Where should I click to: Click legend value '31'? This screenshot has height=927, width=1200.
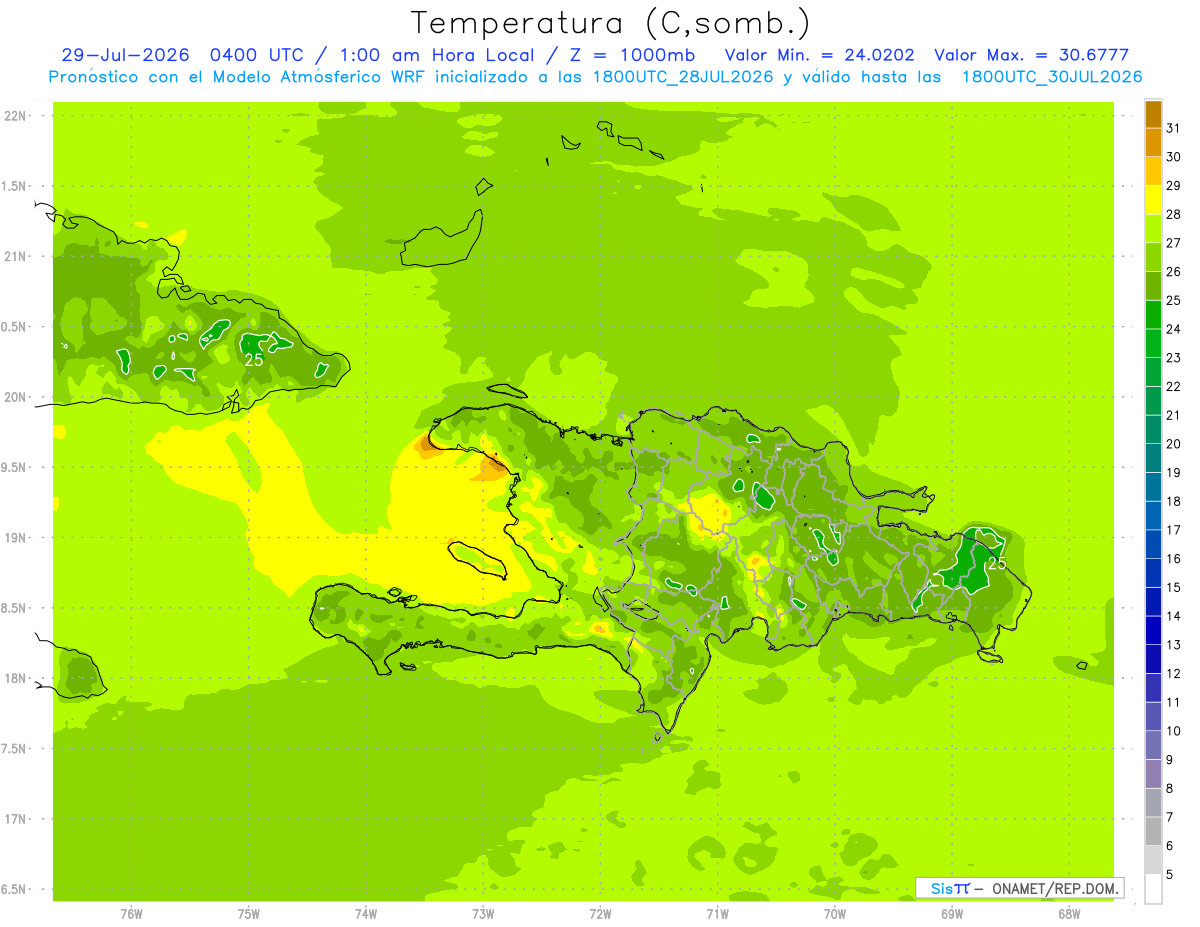tap(1174, 128)
